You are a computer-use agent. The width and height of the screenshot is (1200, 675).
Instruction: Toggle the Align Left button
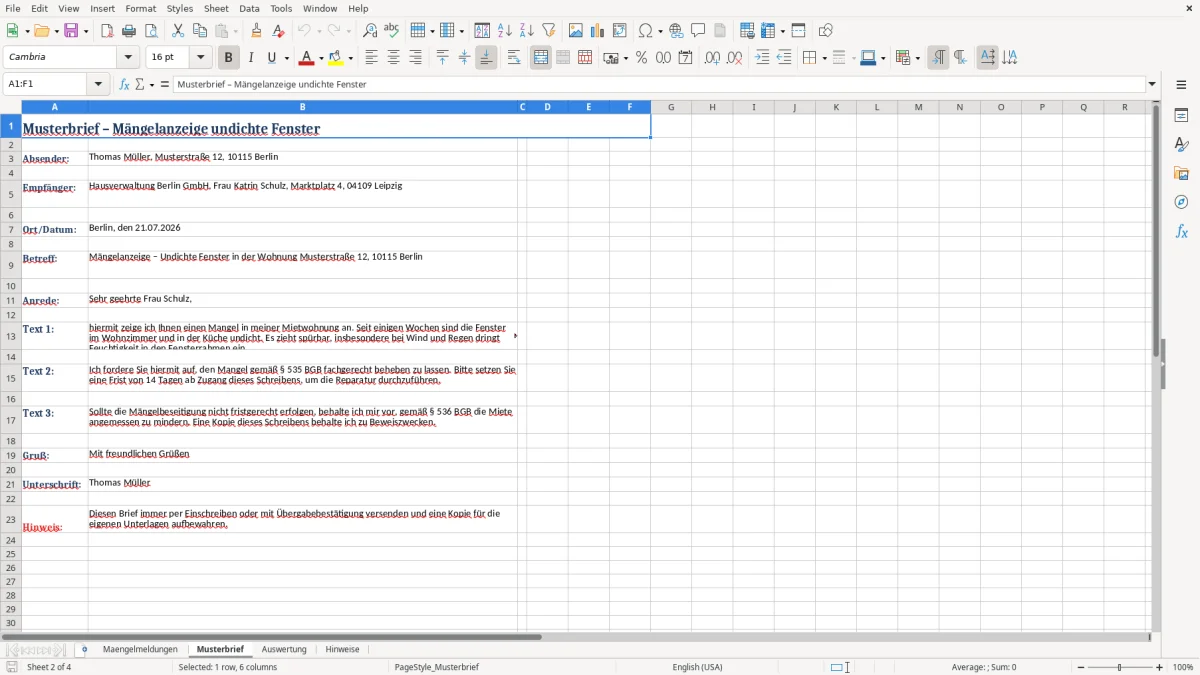coord(371,58)
